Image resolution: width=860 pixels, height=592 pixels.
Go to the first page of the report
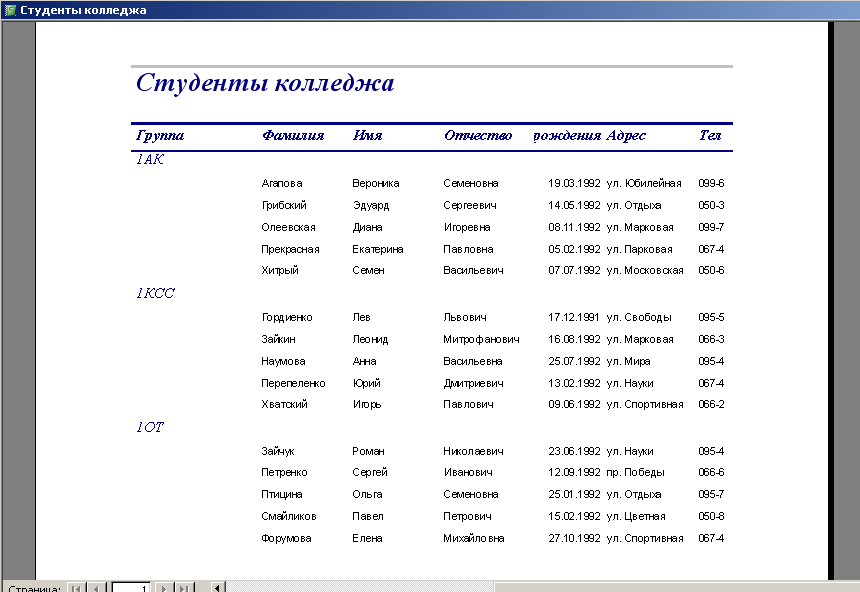click(x=76, y=588)
